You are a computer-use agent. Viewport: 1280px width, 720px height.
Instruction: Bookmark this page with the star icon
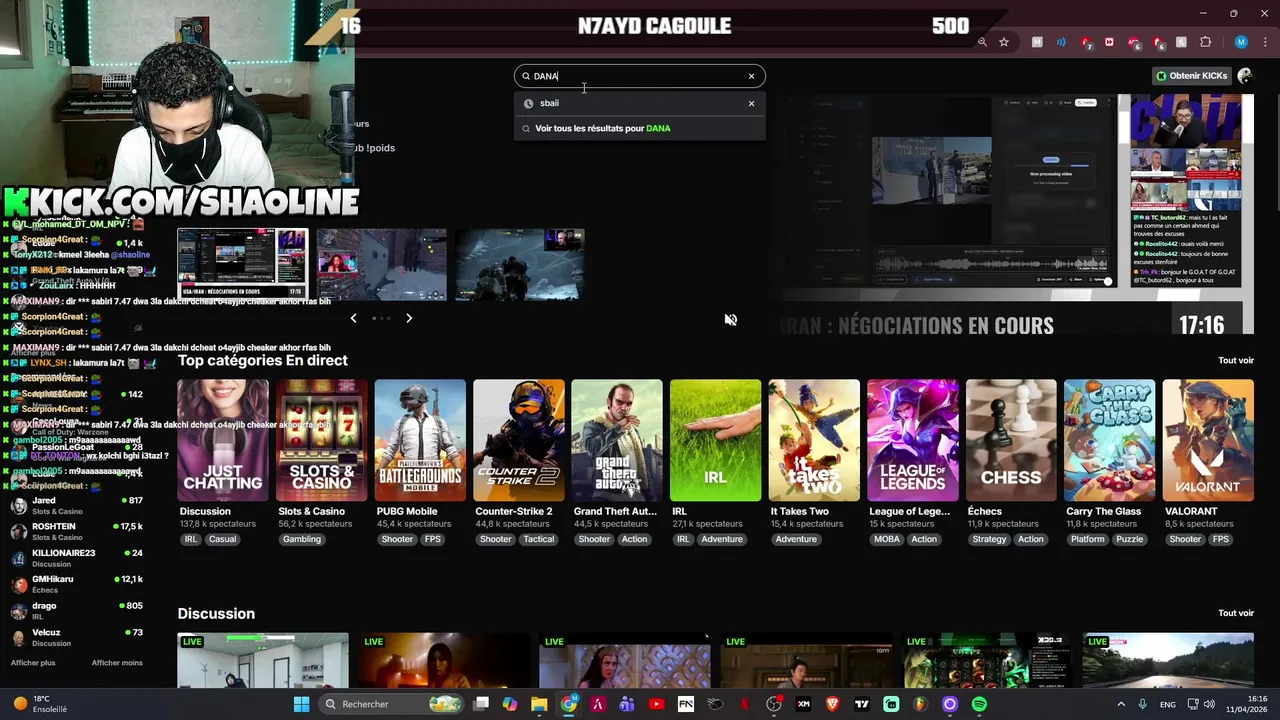click(1004, 42)
